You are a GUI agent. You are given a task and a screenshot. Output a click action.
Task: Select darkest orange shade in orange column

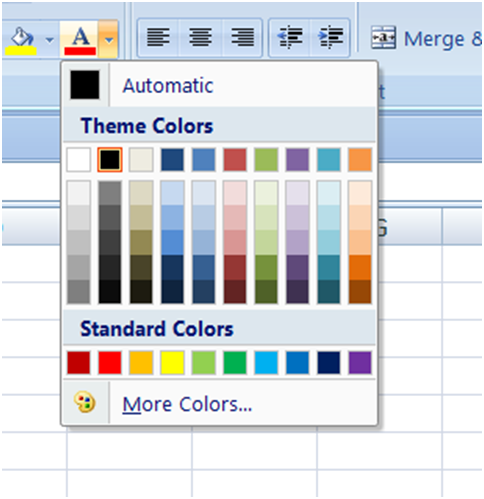pos(360,292)
